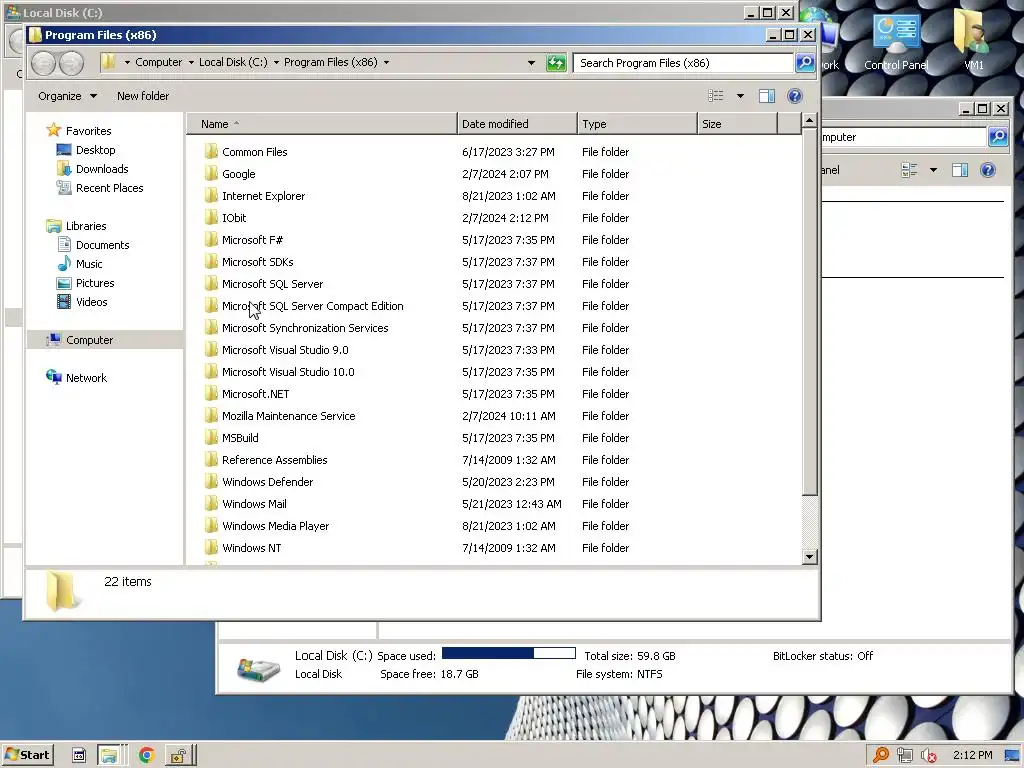Select Network in the navigation pane

86,377
